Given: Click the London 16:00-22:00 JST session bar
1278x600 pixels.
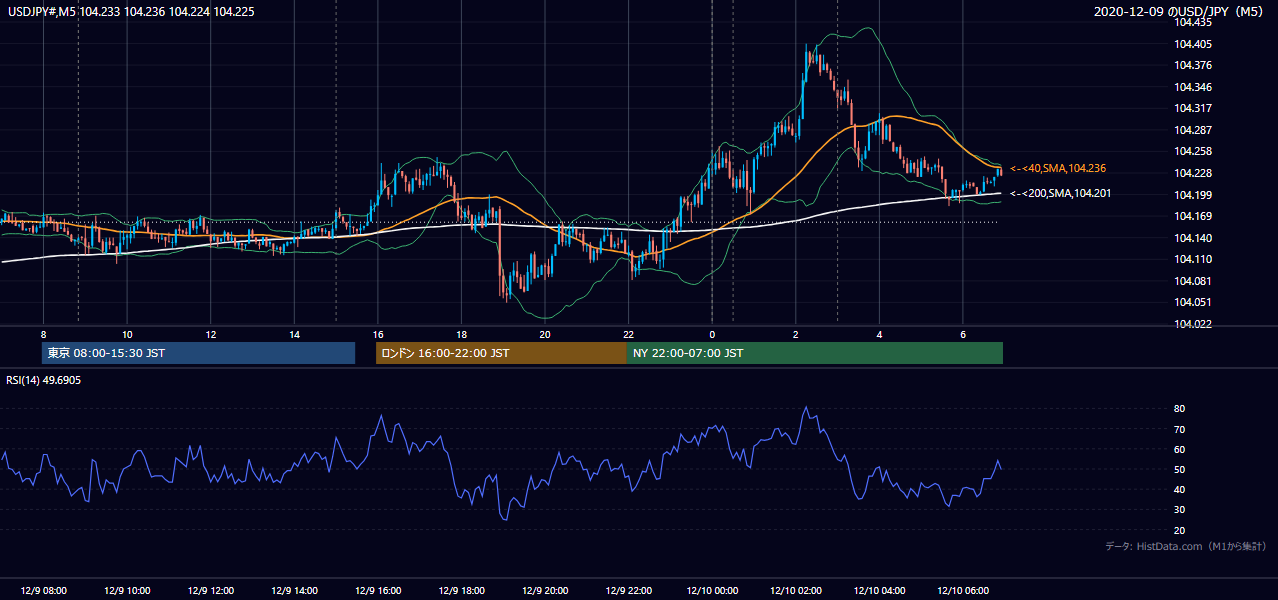Looking at the screenshot, I should (x=501, y=353).
